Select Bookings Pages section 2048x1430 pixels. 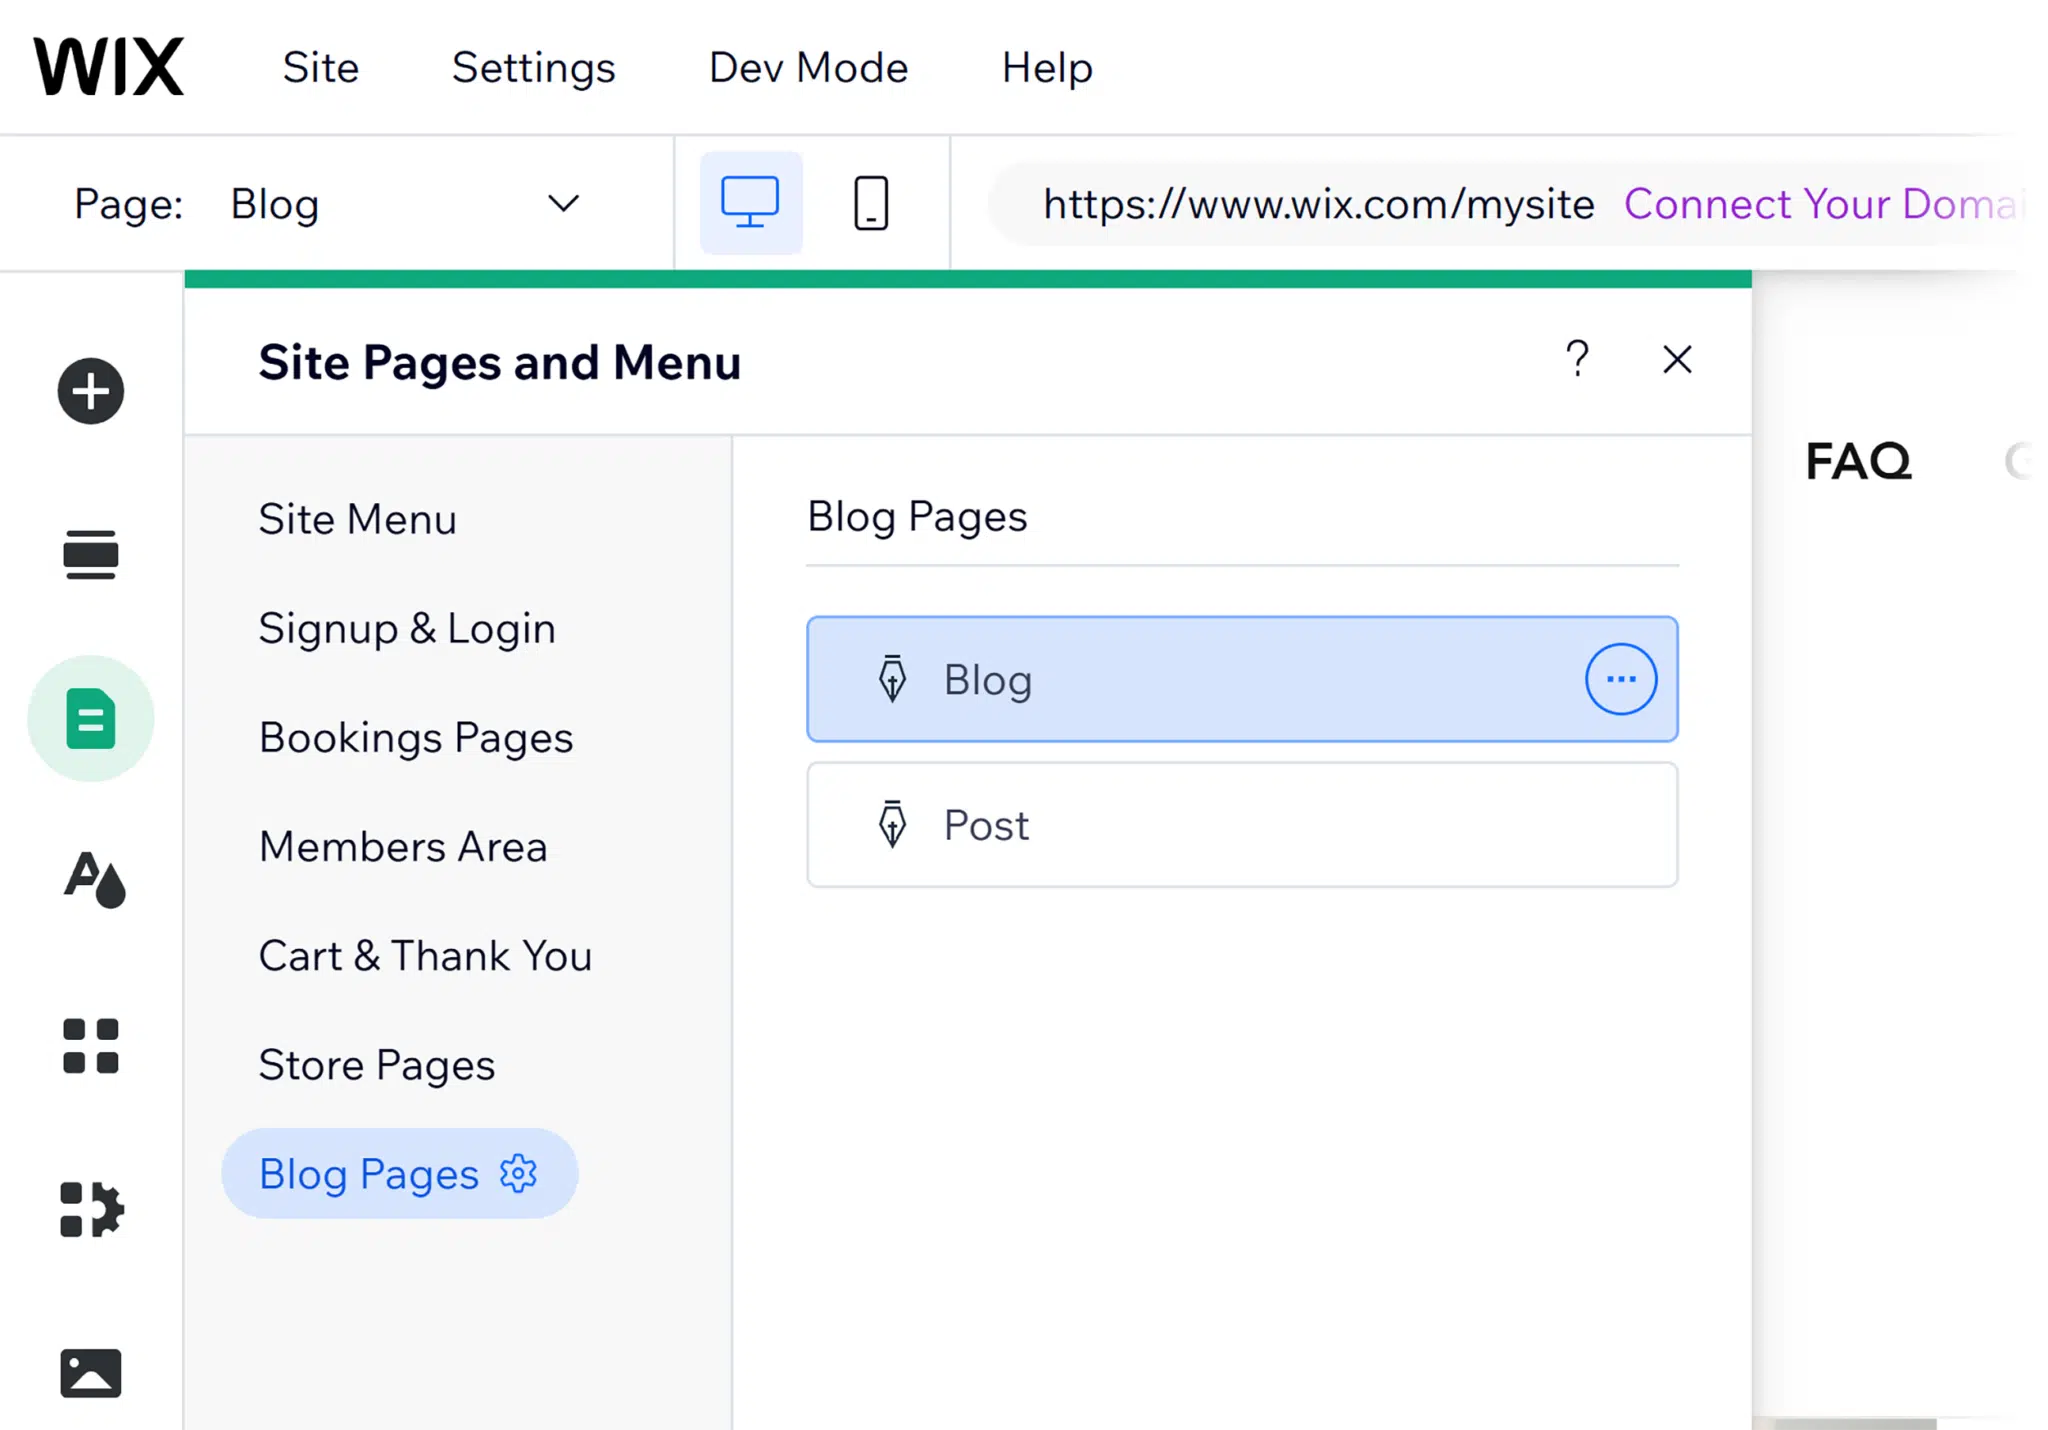click(416, 738)
